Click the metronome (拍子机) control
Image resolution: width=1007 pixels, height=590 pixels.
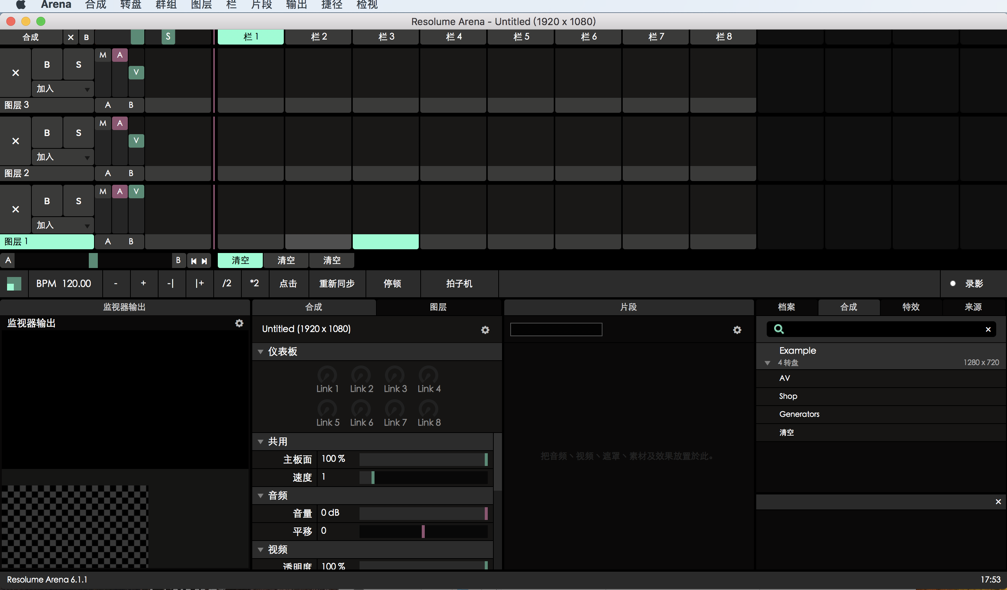pyautogui.click(x=459, y=283)
